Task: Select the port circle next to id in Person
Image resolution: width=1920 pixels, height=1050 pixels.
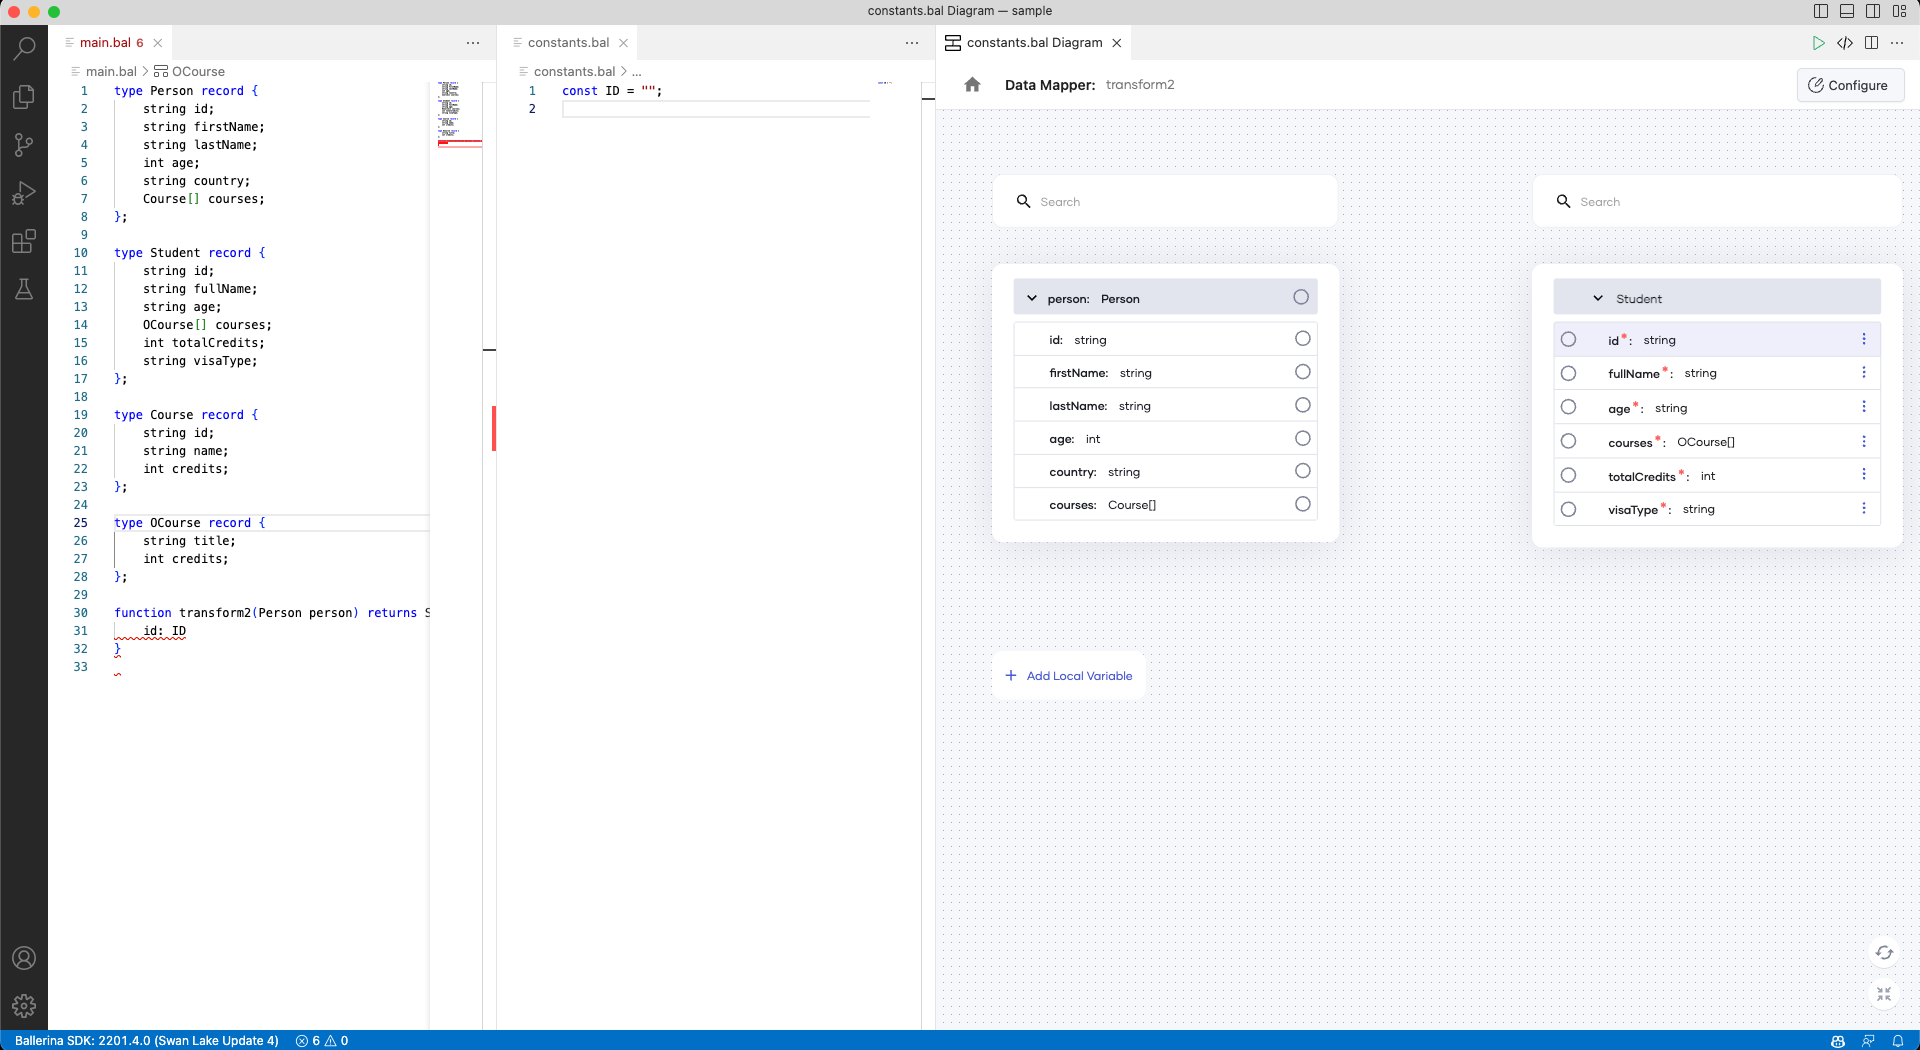Action: point(1301,339)
